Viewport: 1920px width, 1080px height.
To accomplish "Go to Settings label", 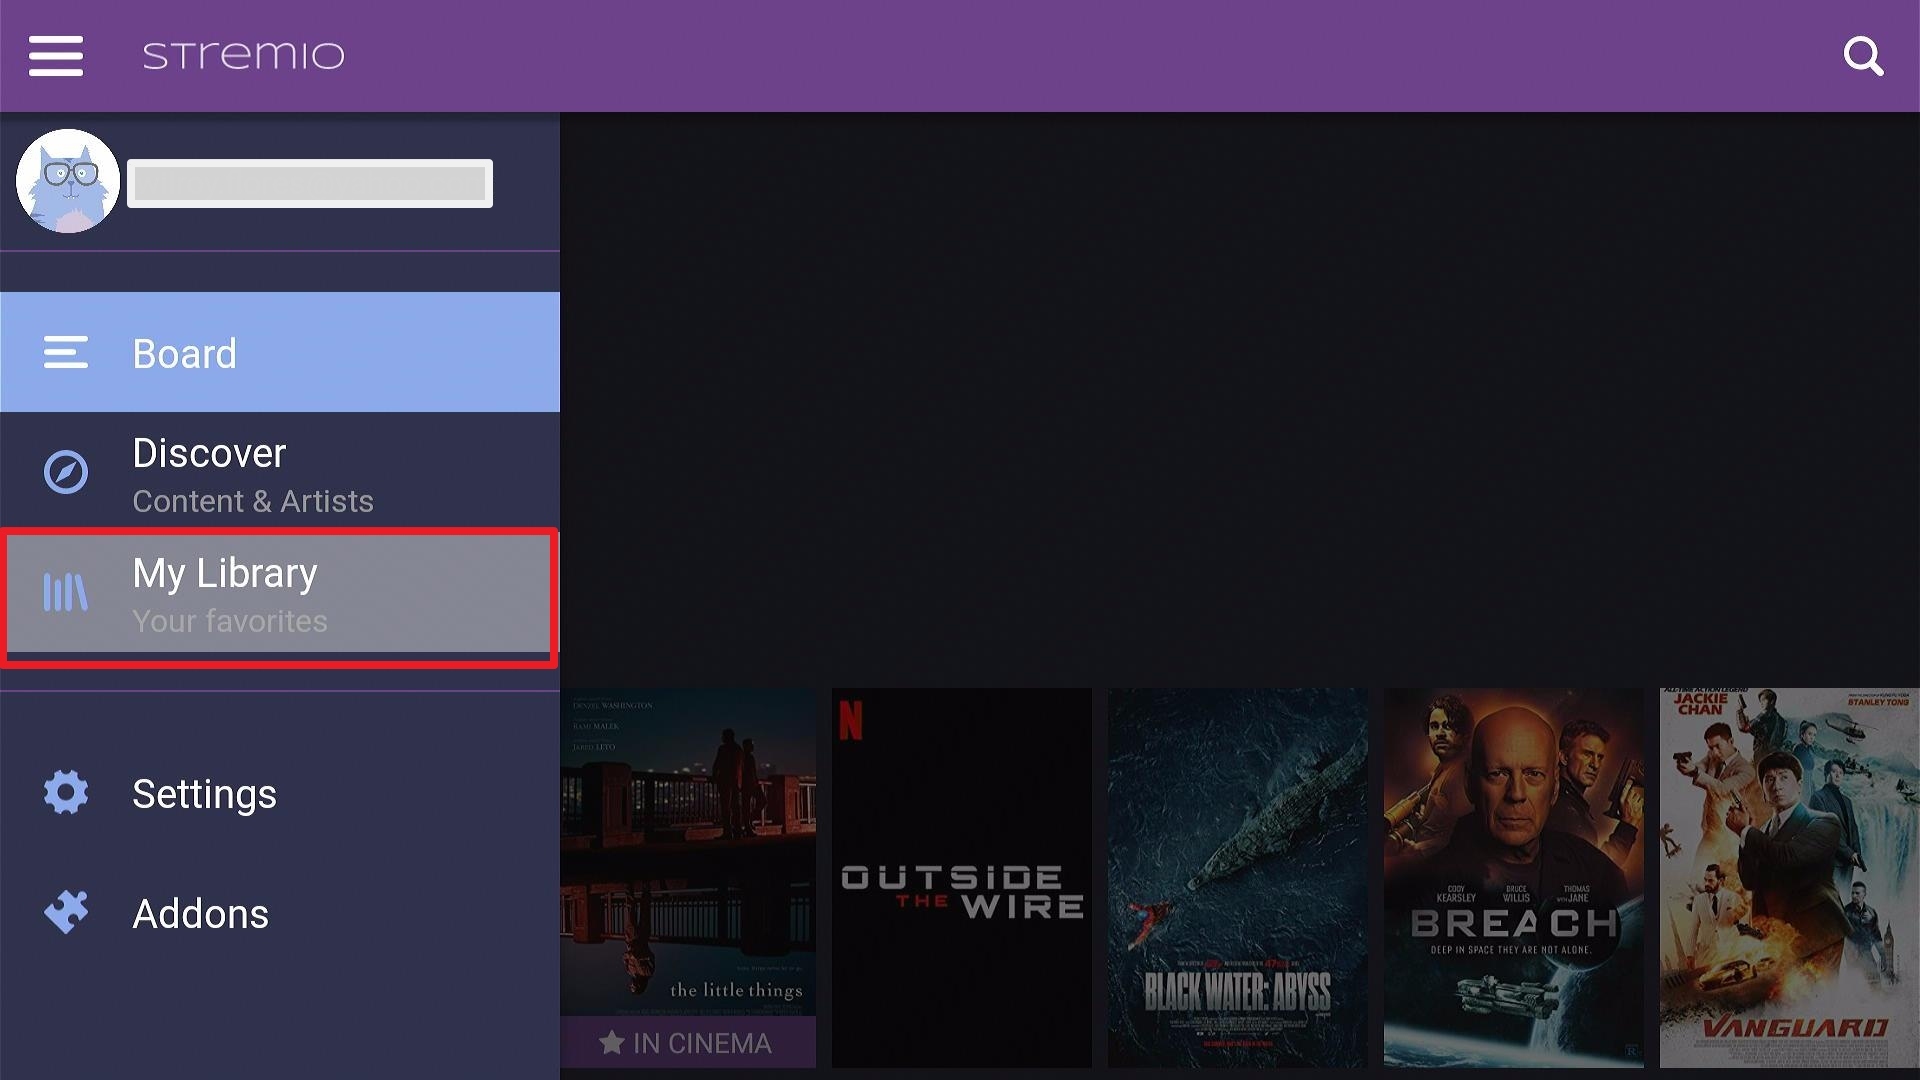I will click(204, 794).
